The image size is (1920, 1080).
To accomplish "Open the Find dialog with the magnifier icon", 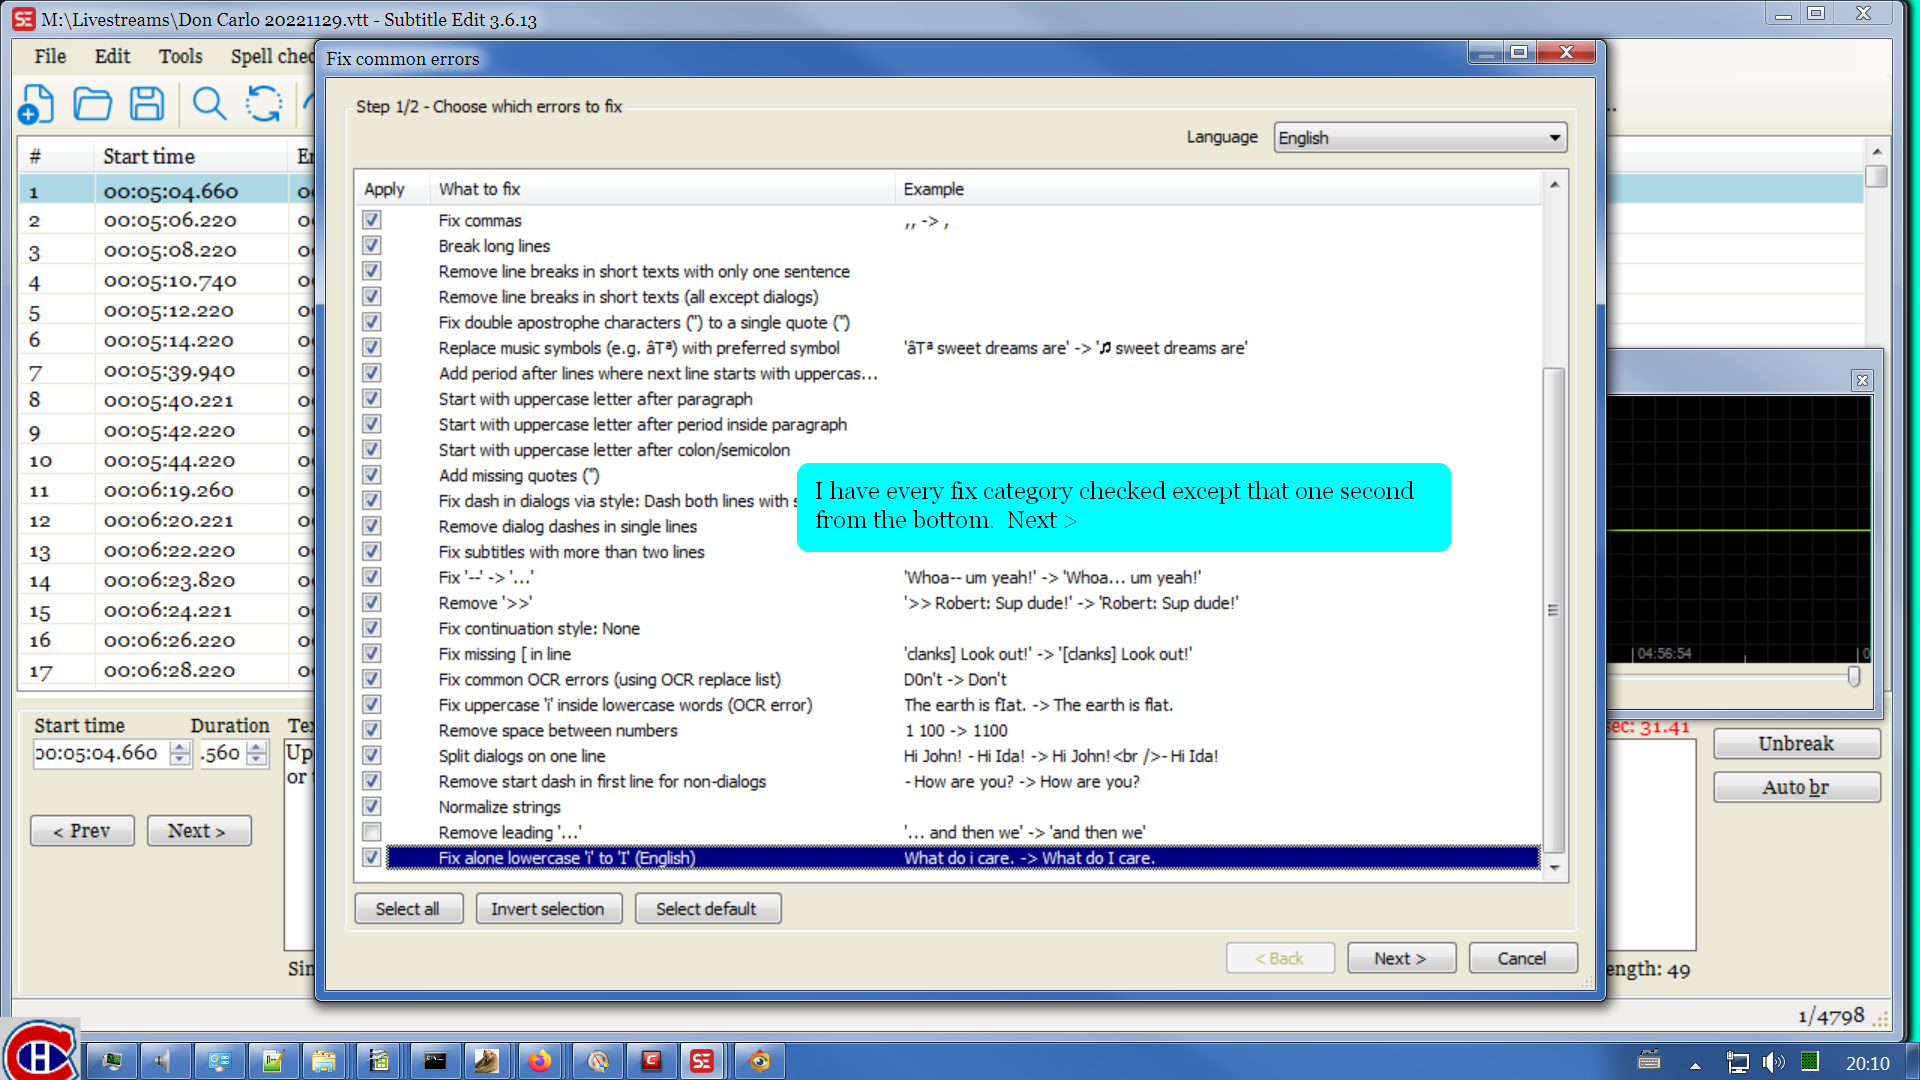I will pyautogui.click(x=209, y=104).
